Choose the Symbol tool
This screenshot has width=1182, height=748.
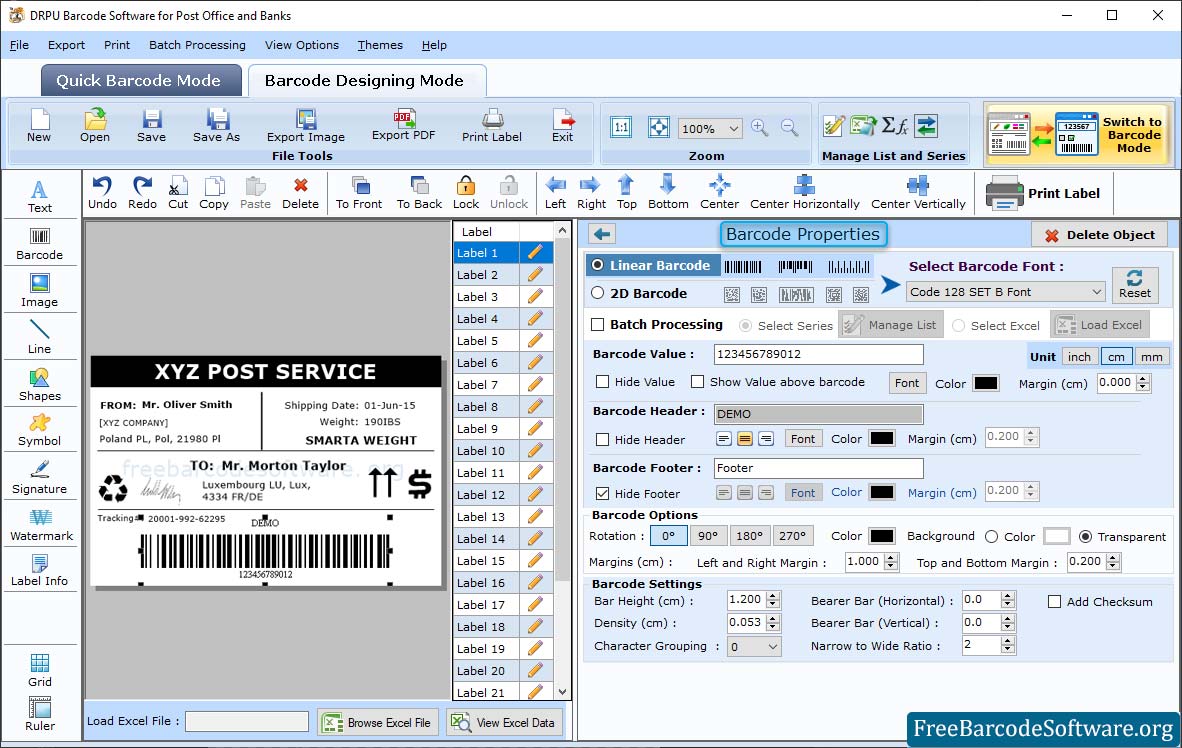point(40,431)
